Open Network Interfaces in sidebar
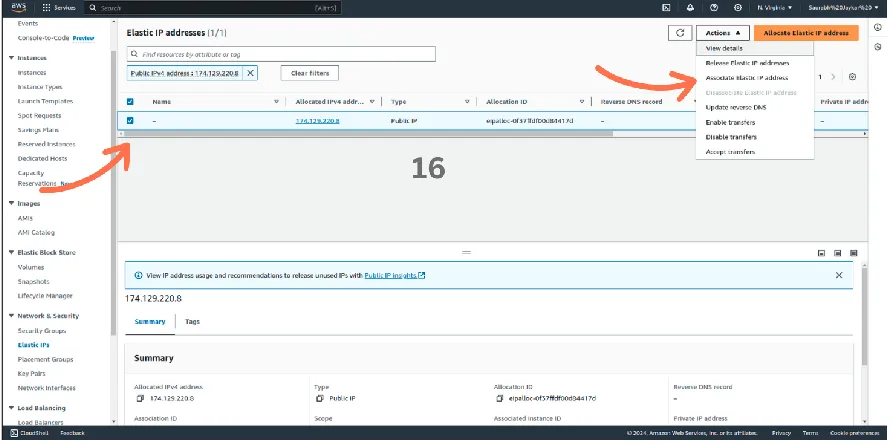Screen dimensions: 892x445 [x=47, y=388]
